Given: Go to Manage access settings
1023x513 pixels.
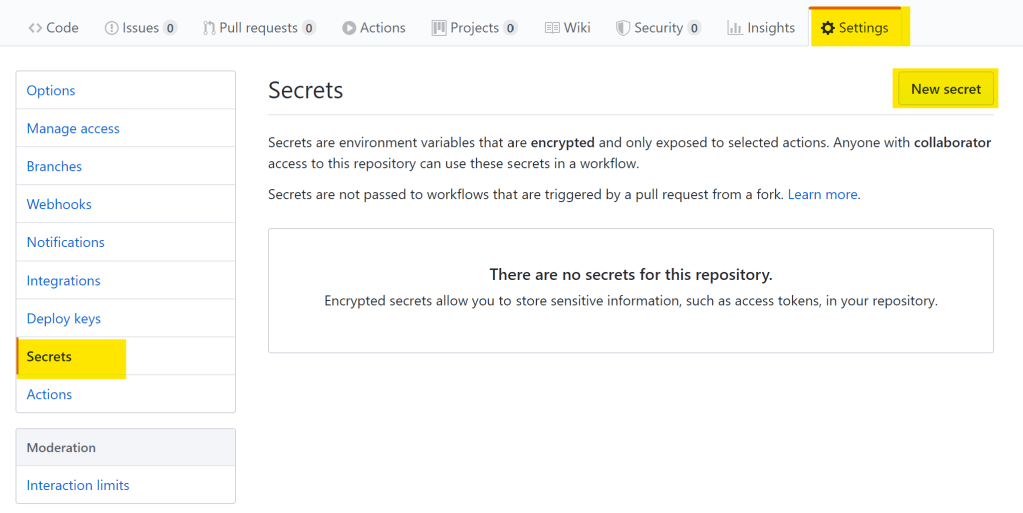Looking at the screenshot, I should click(x=73, y=128).
